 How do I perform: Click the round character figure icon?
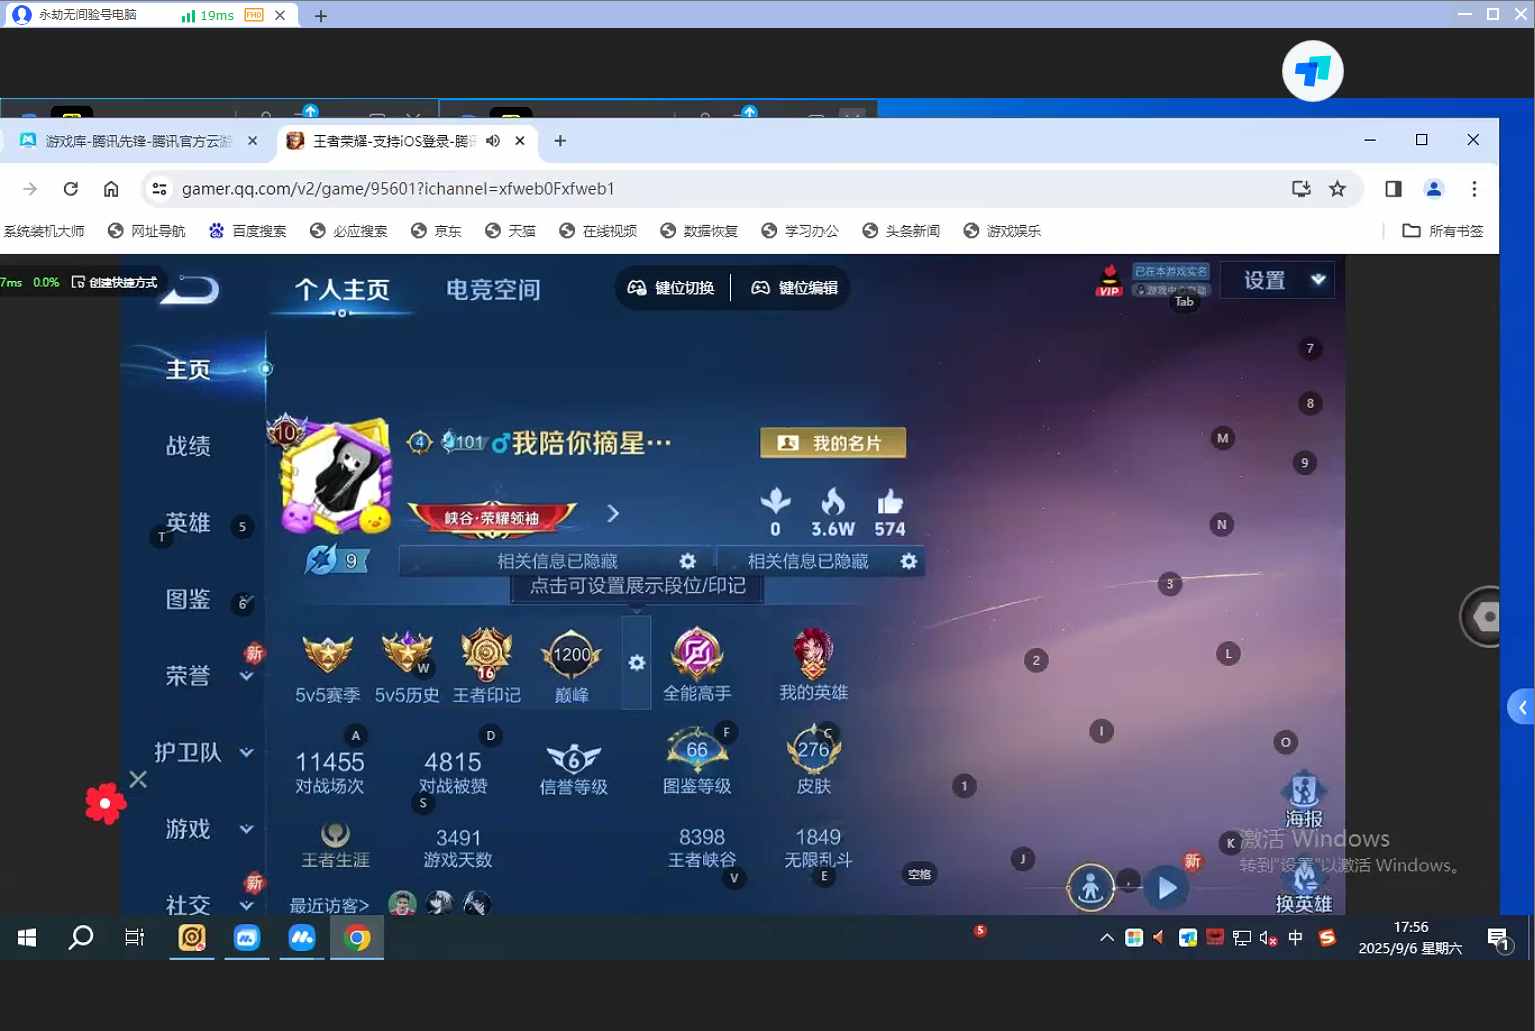tap(1091, 888)
